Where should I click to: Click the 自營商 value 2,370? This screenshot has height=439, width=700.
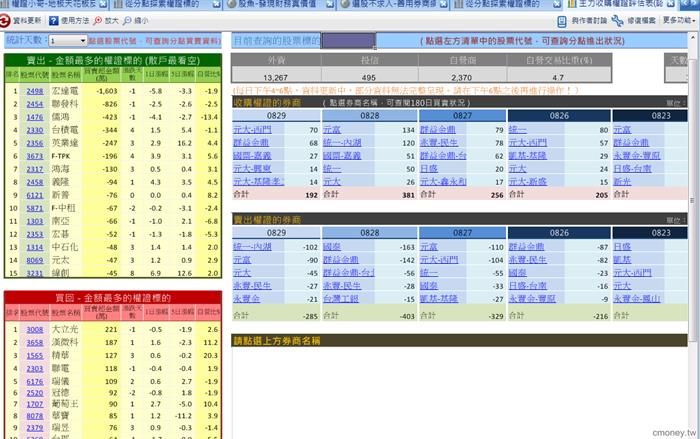462,78
